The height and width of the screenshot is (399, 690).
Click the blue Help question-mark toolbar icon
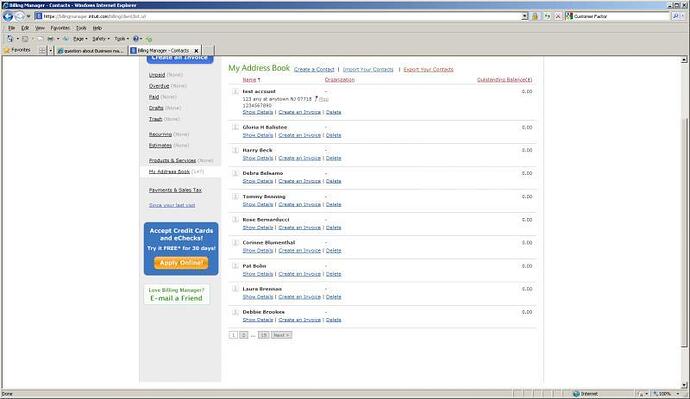coord(136,39)
